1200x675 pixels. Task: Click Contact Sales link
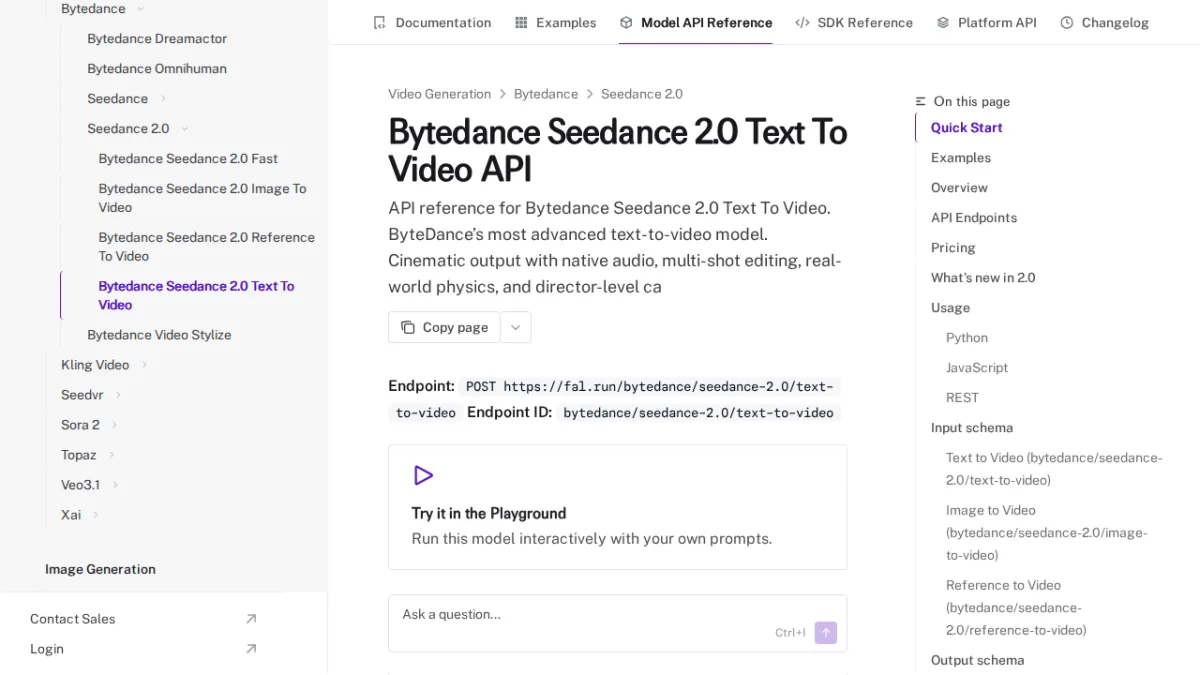click(73, 619)
